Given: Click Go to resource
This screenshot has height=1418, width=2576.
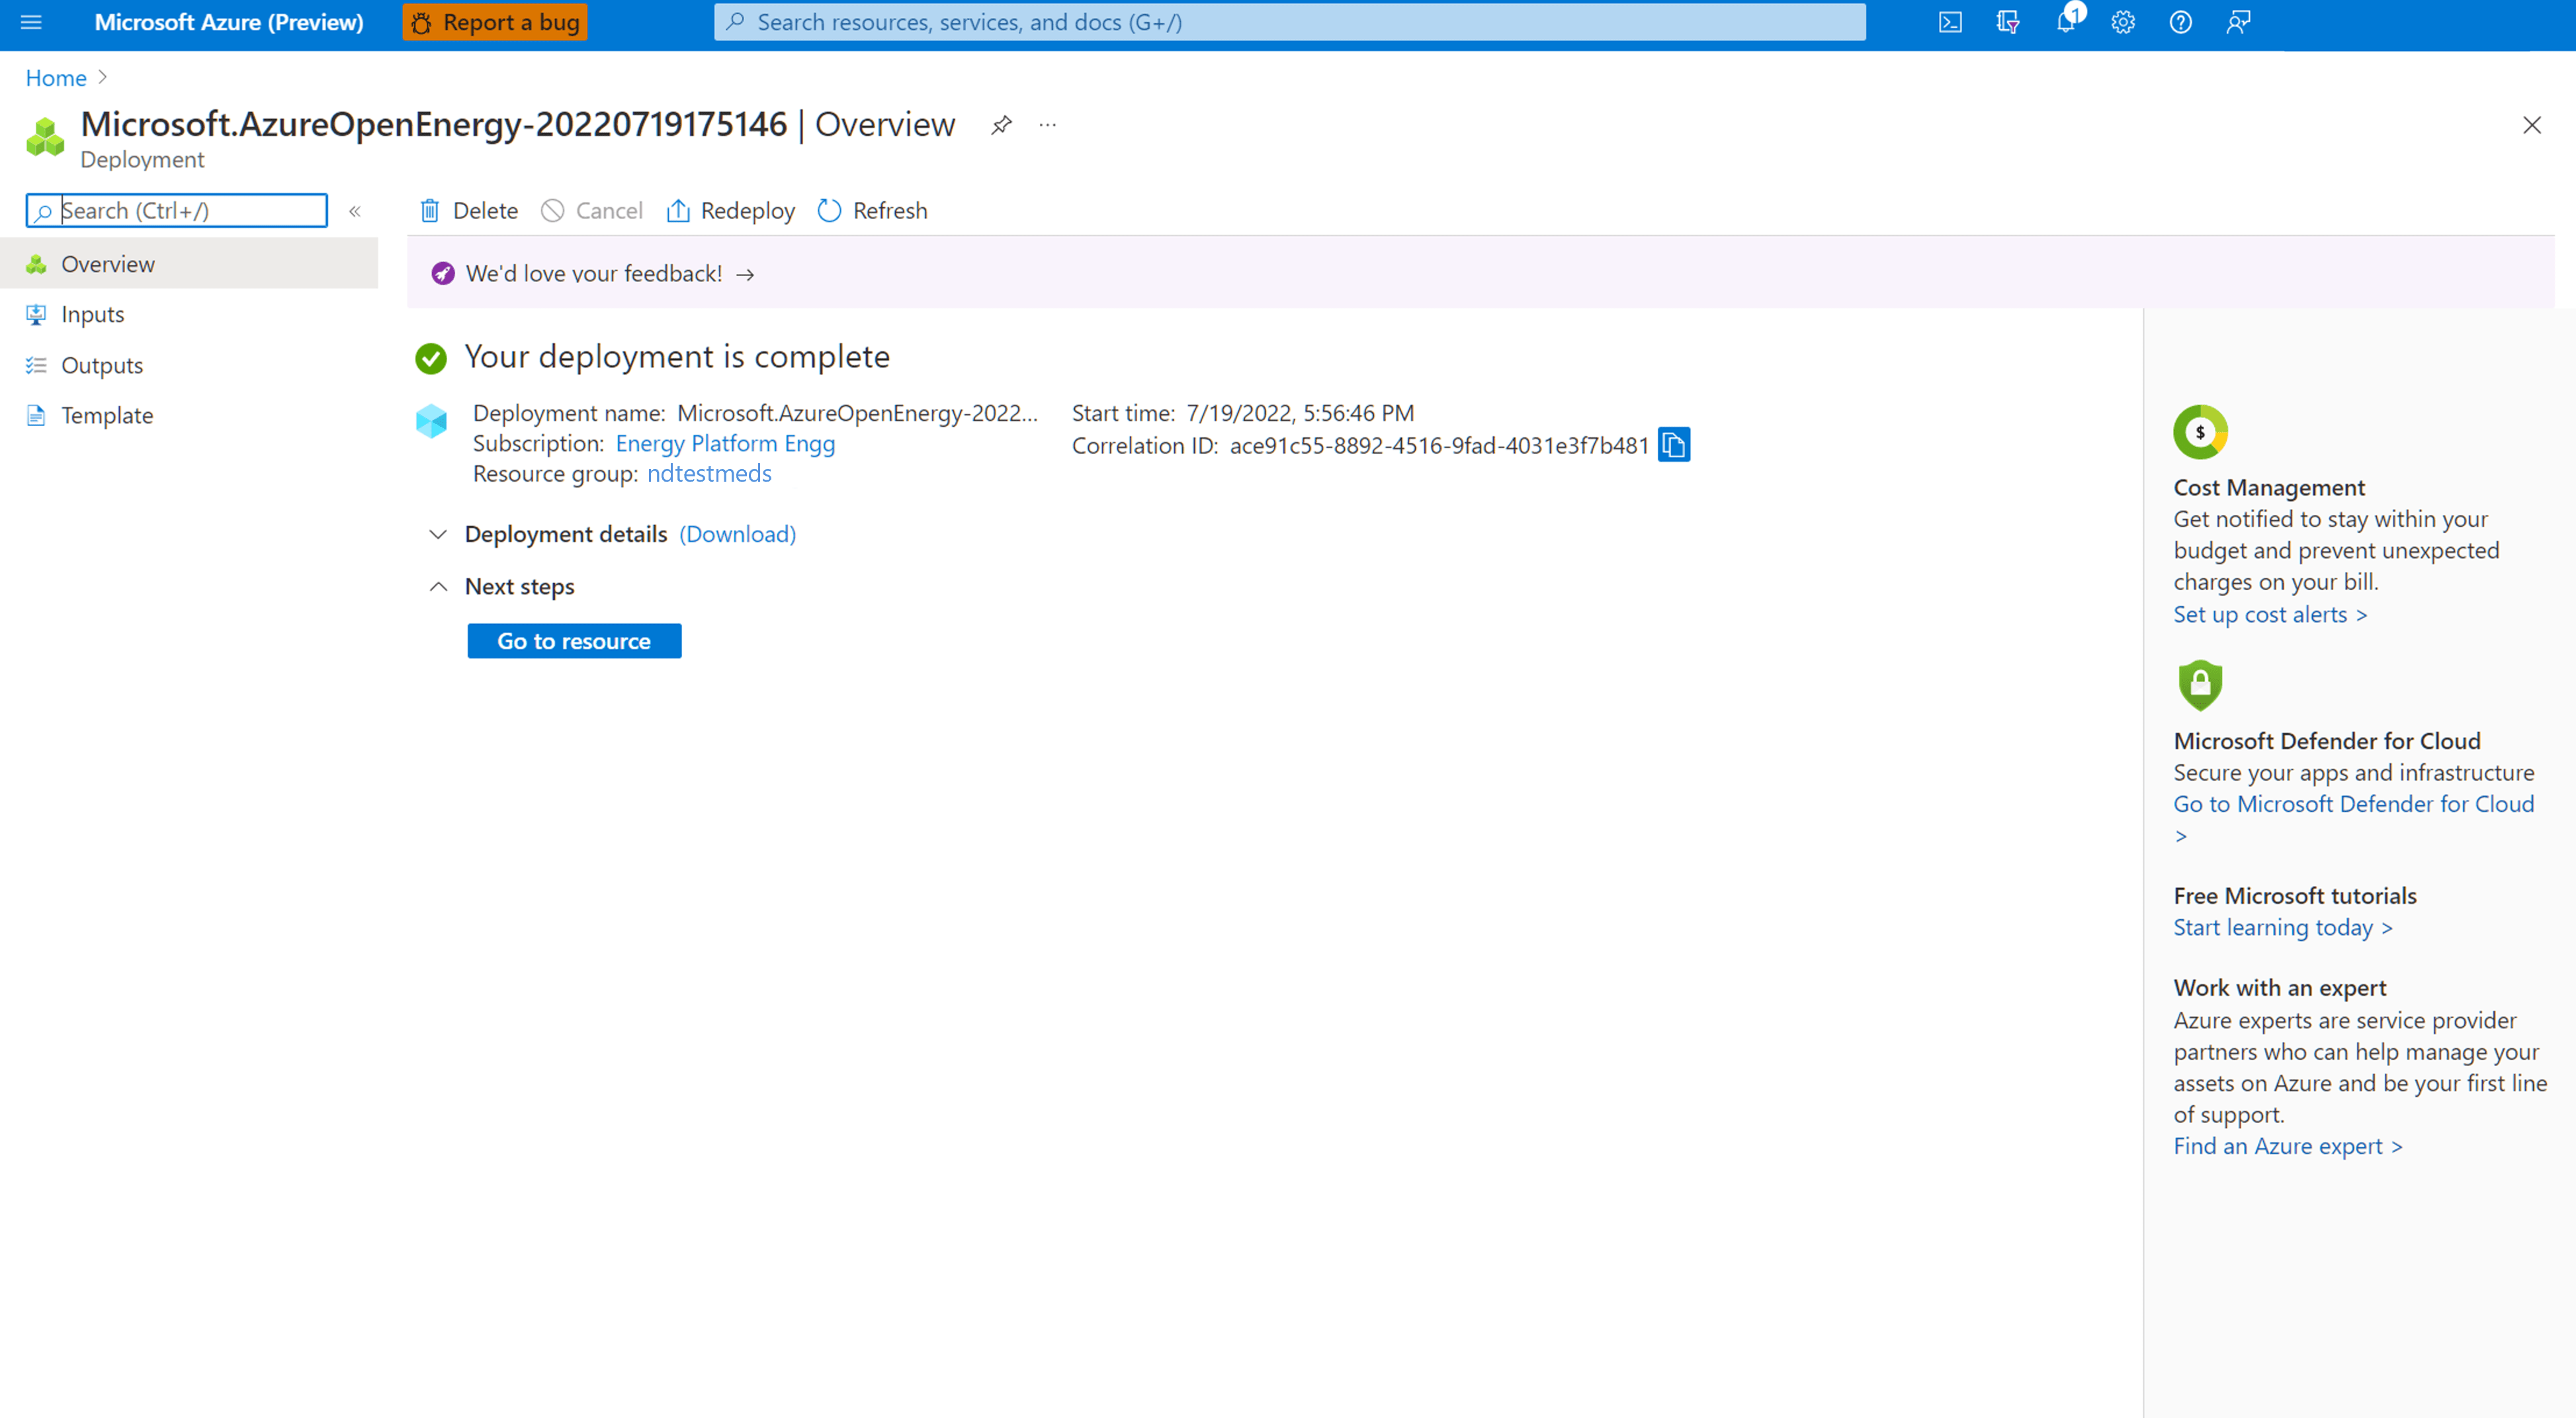Looking at the screenshot, I should (x=573, y=641).
